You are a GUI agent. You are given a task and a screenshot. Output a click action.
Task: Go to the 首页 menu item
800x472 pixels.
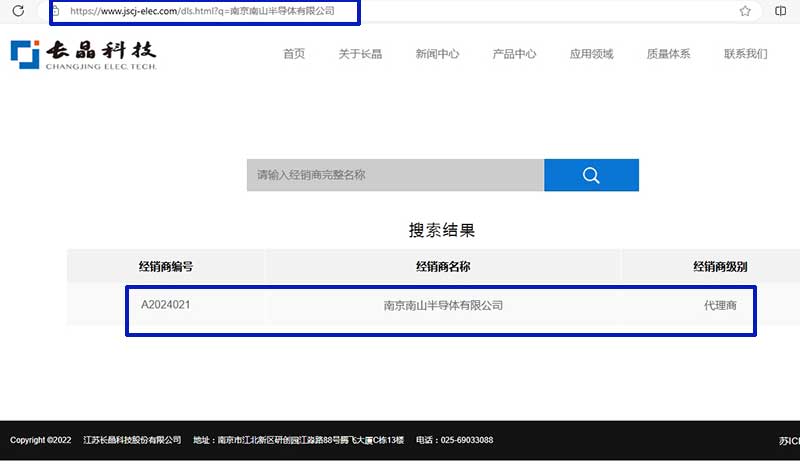coord(294,54)
